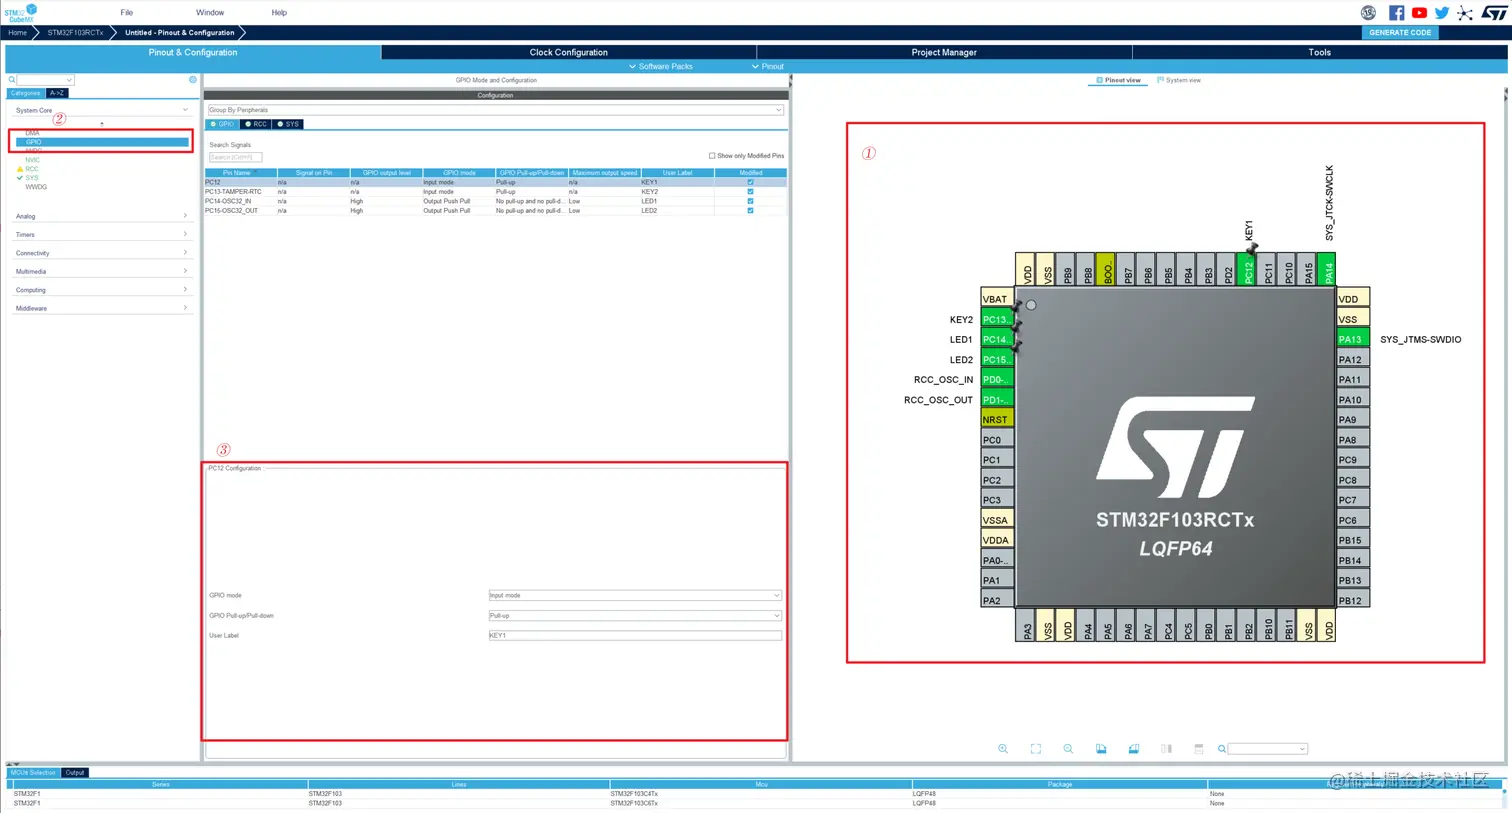Viewport: 1512px width, 813px height.
Task: Open Pinout dropdown menu
Action: pos(768,66)
